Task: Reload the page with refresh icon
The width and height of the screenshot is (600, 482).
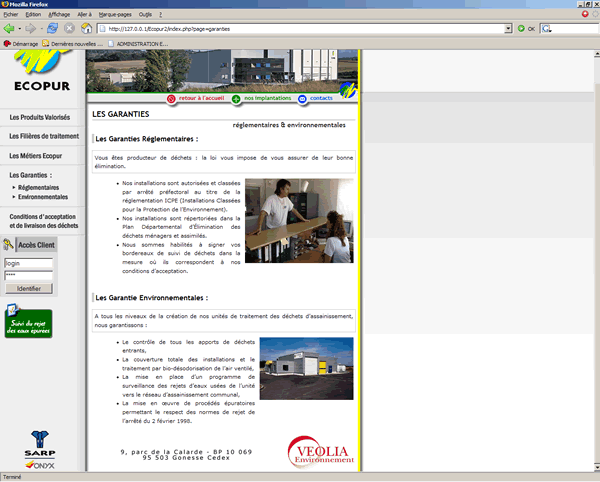Action: (x=52, y=28)
